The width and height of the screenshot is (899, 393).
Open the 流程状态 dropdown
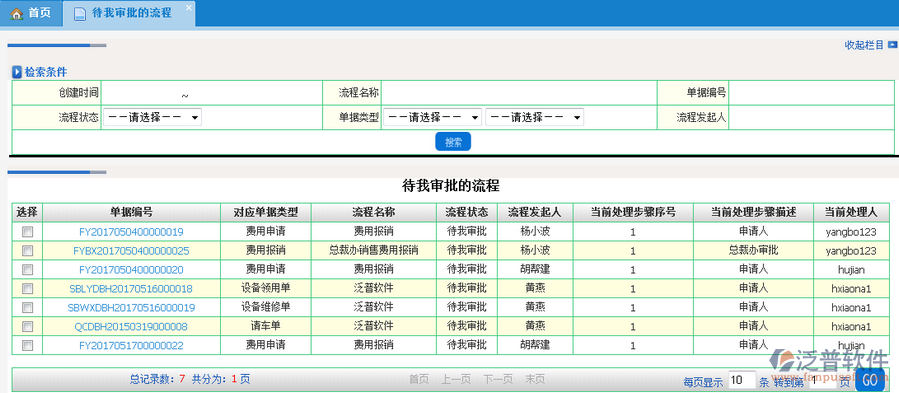click(152, 118)
